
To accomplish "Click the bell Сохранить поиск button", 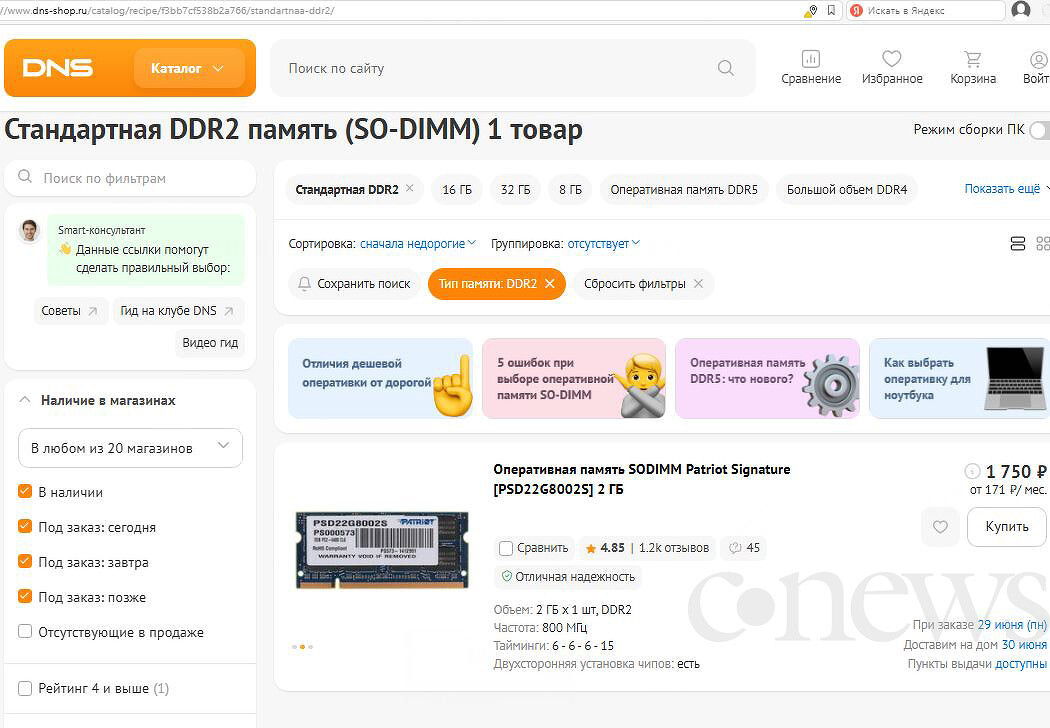I will tap(354, 284).
